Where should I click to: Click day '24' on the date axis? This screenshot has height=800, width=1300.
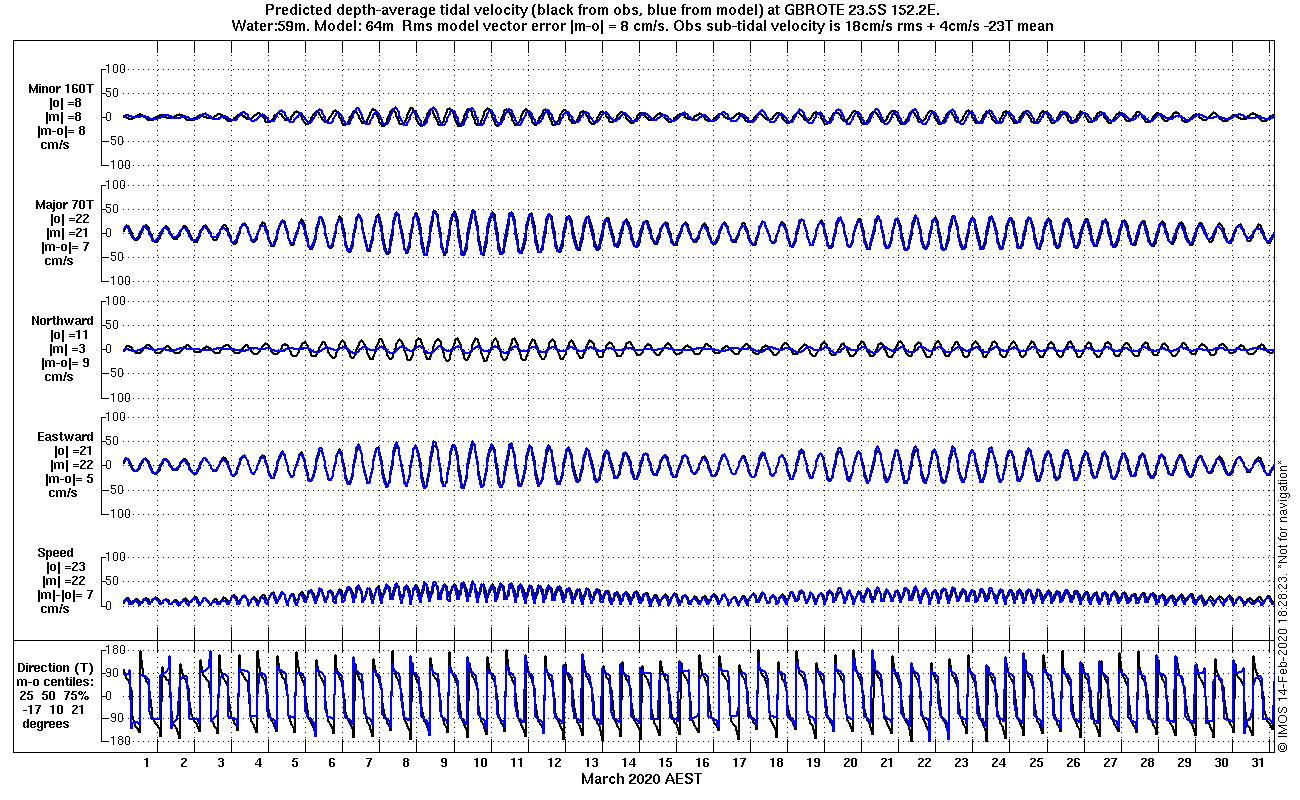(x=998, y=763)
